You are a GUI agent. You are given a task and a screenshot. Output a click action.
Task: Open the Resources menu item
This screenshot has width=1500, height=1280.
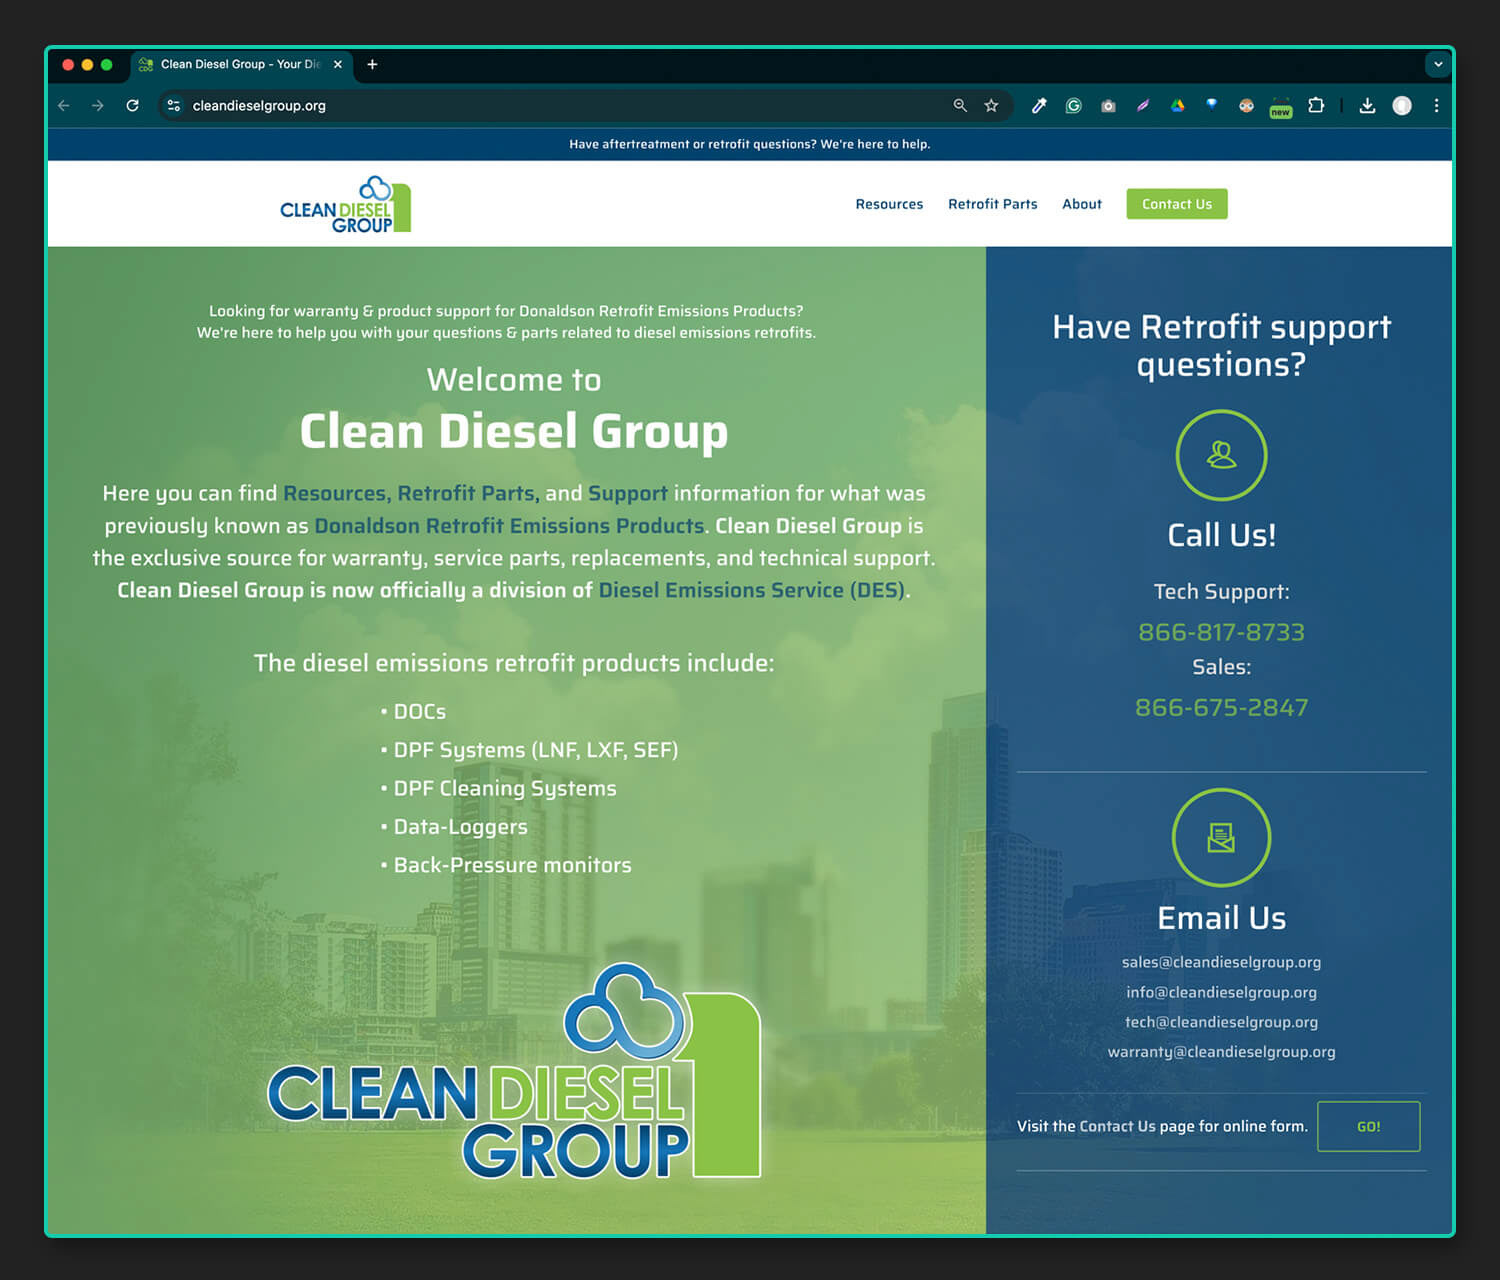[x=889, y=204]
